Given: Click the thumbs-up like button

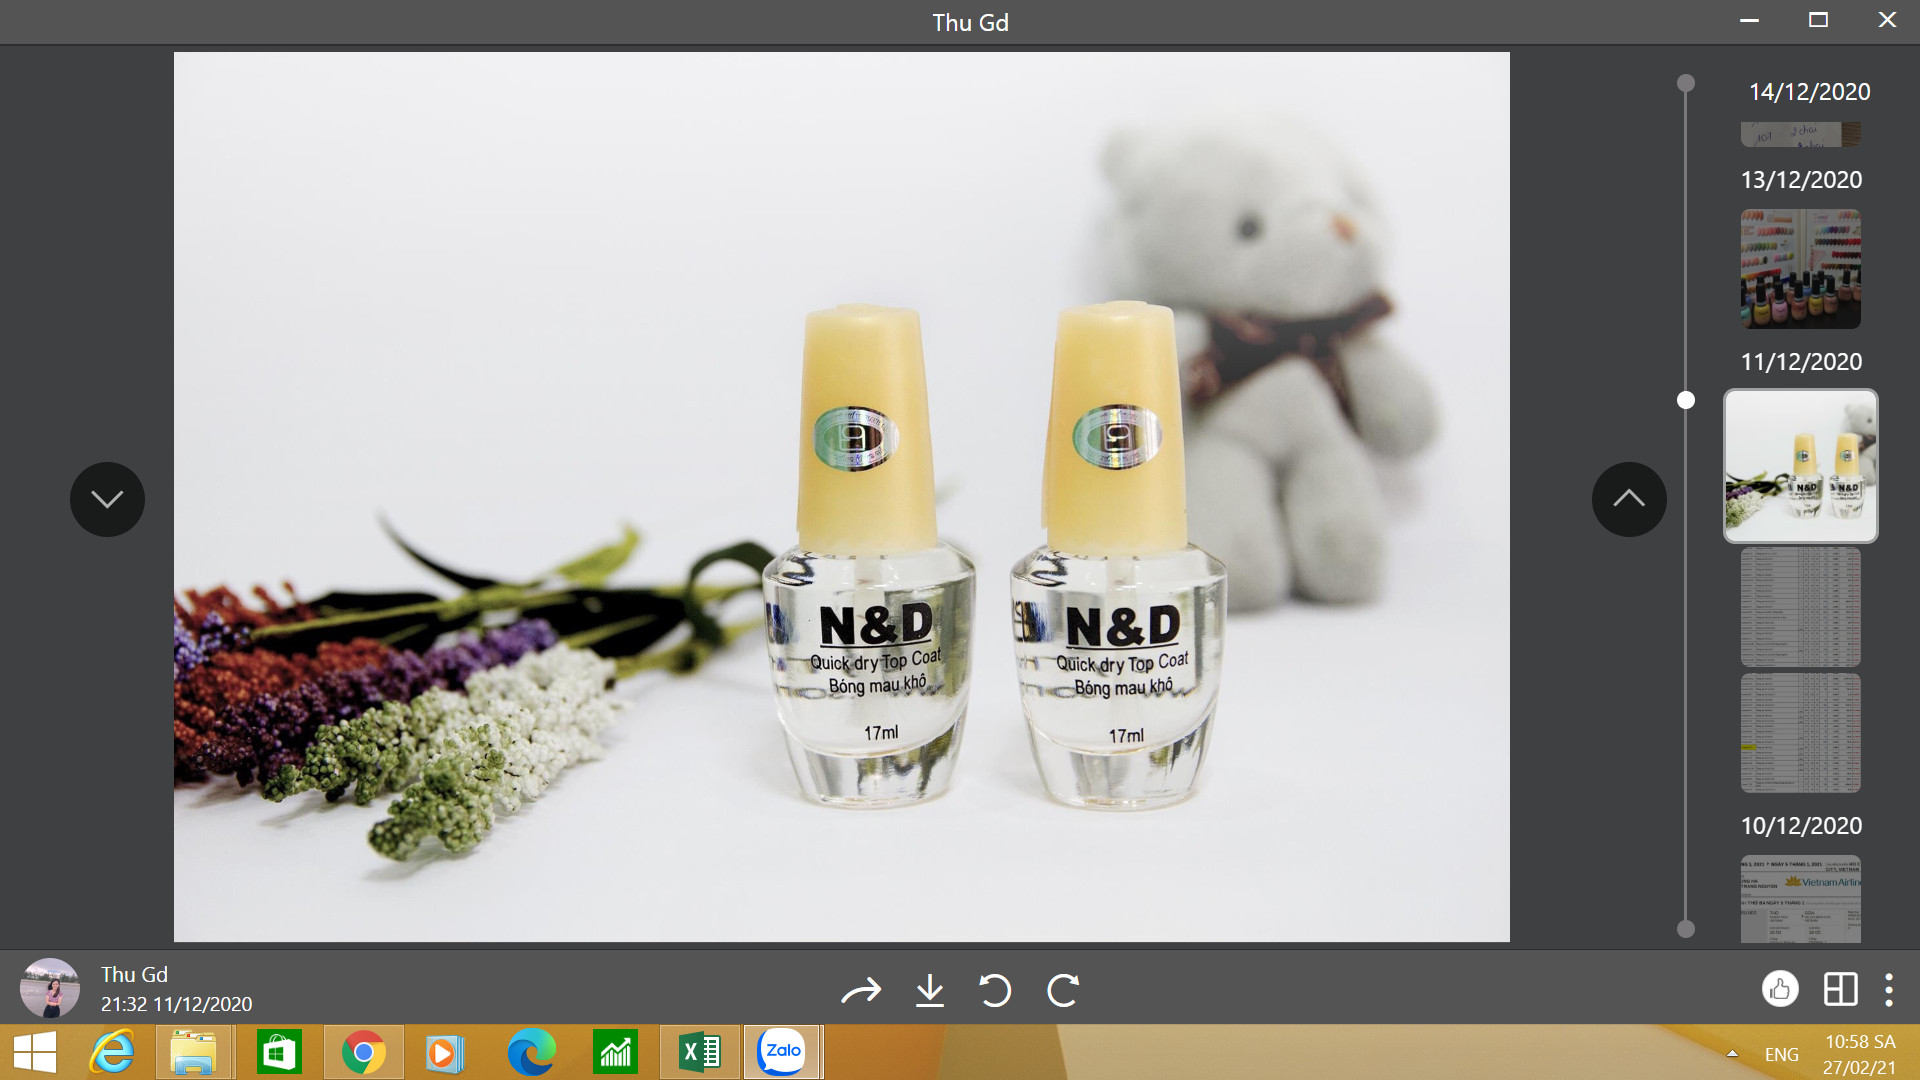Looking at the screenshot, I should tap(1780, 989).
